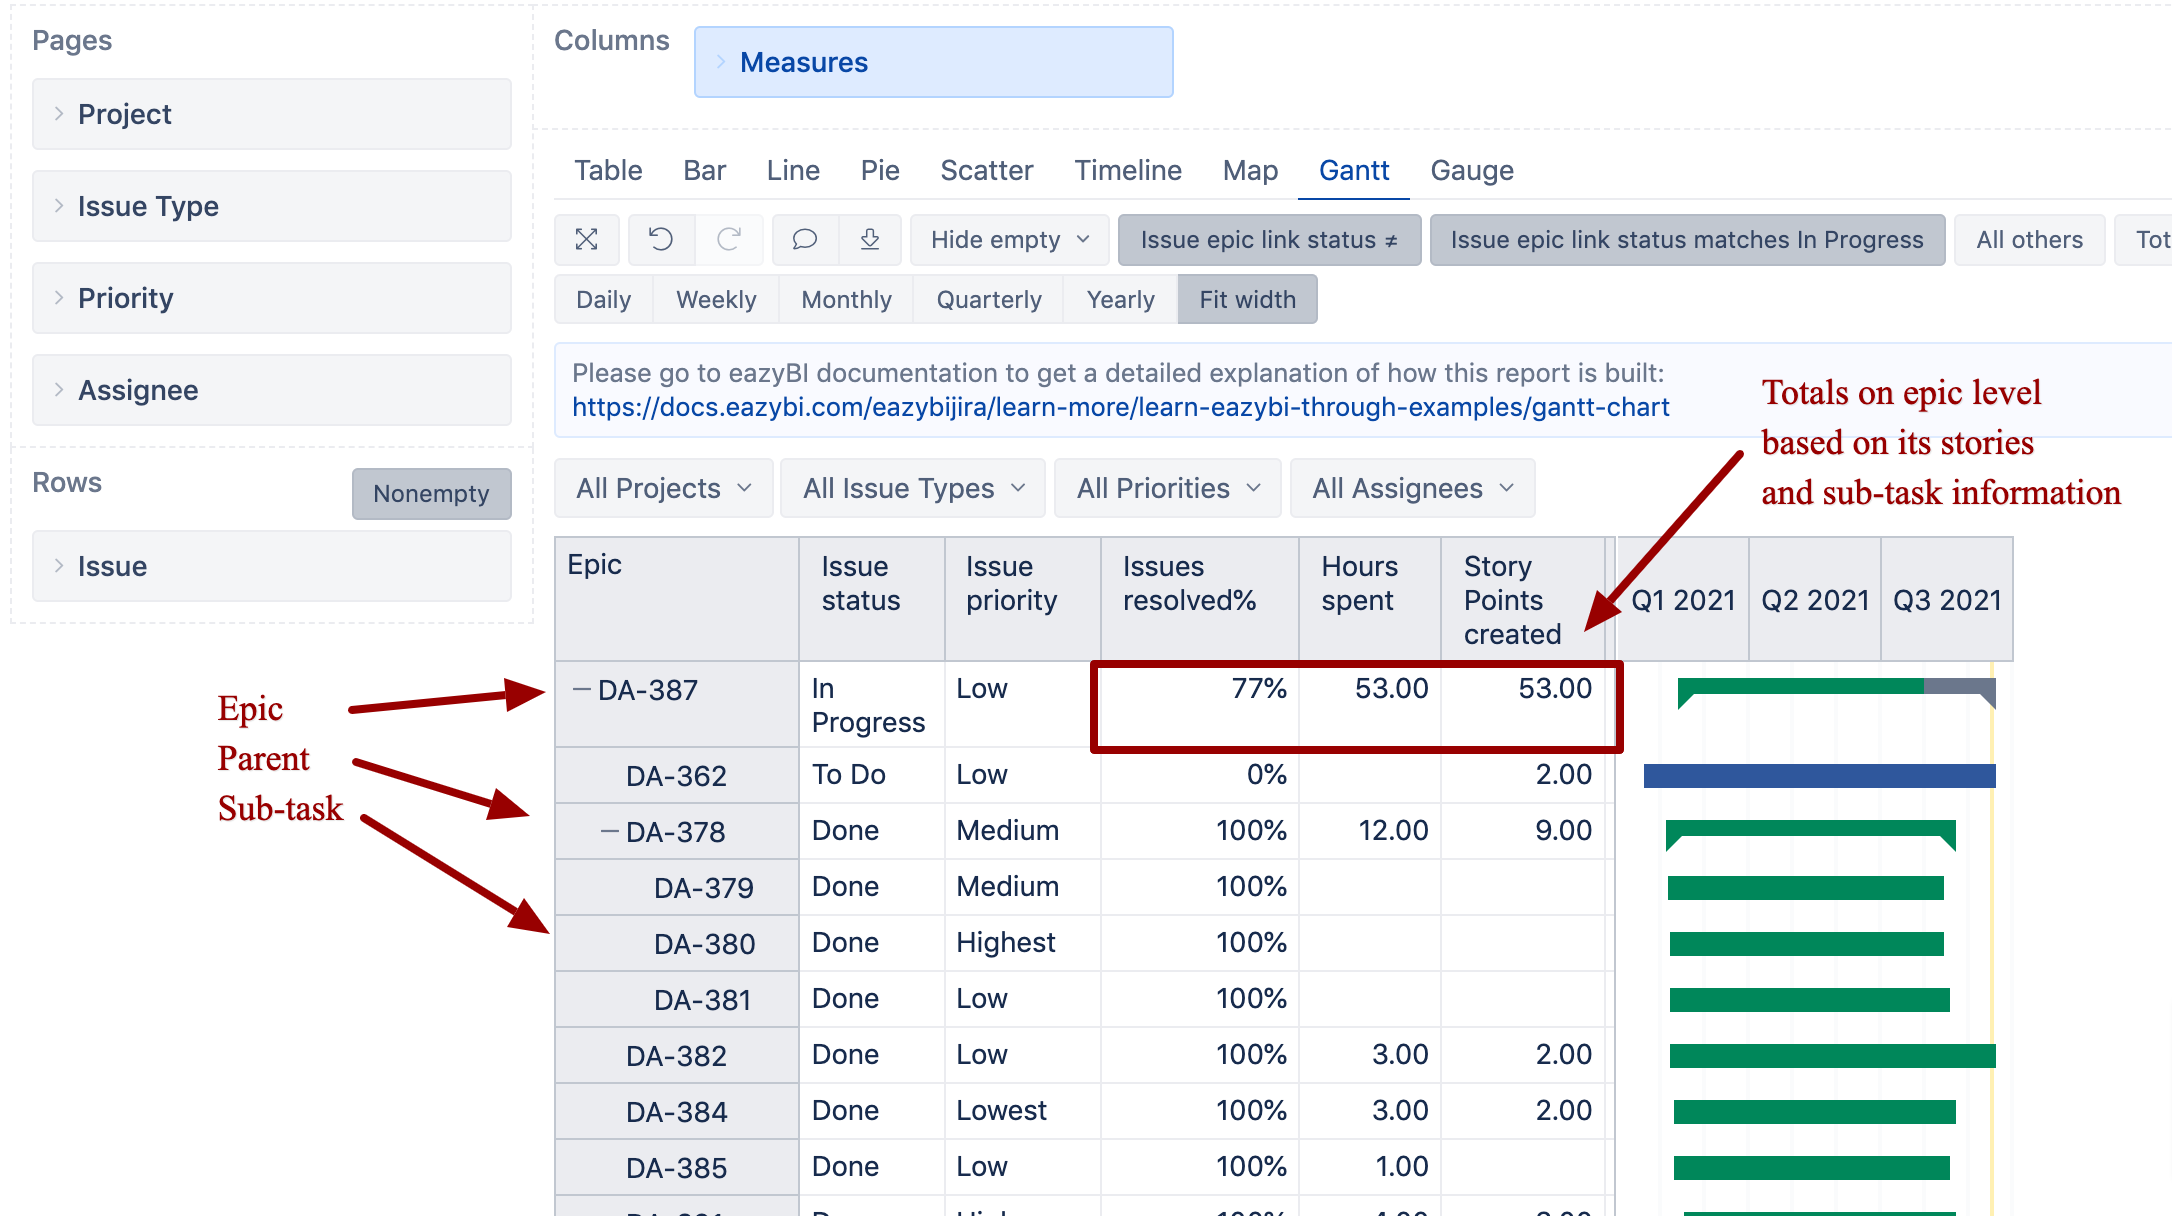Redo the last undone change

click(x=730, y=240)
